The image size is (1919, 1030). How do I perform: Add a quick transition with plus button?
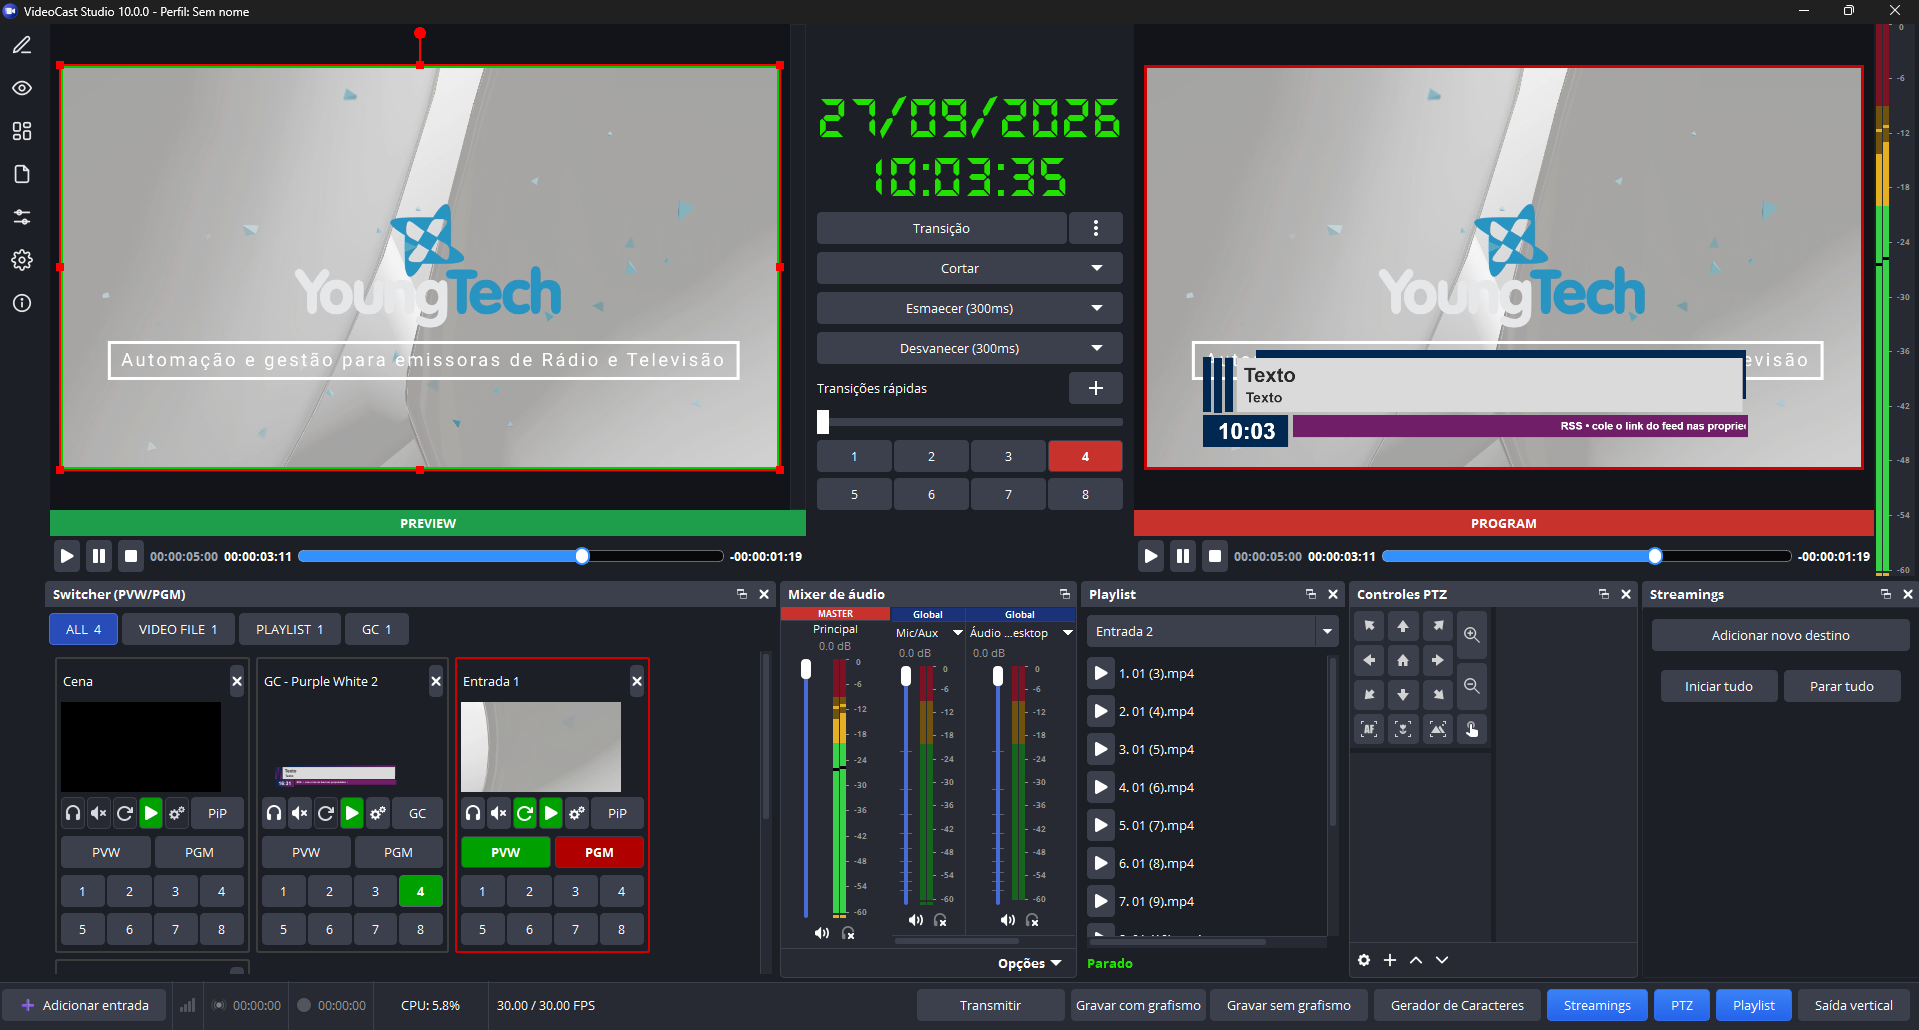pos(1096,388)
